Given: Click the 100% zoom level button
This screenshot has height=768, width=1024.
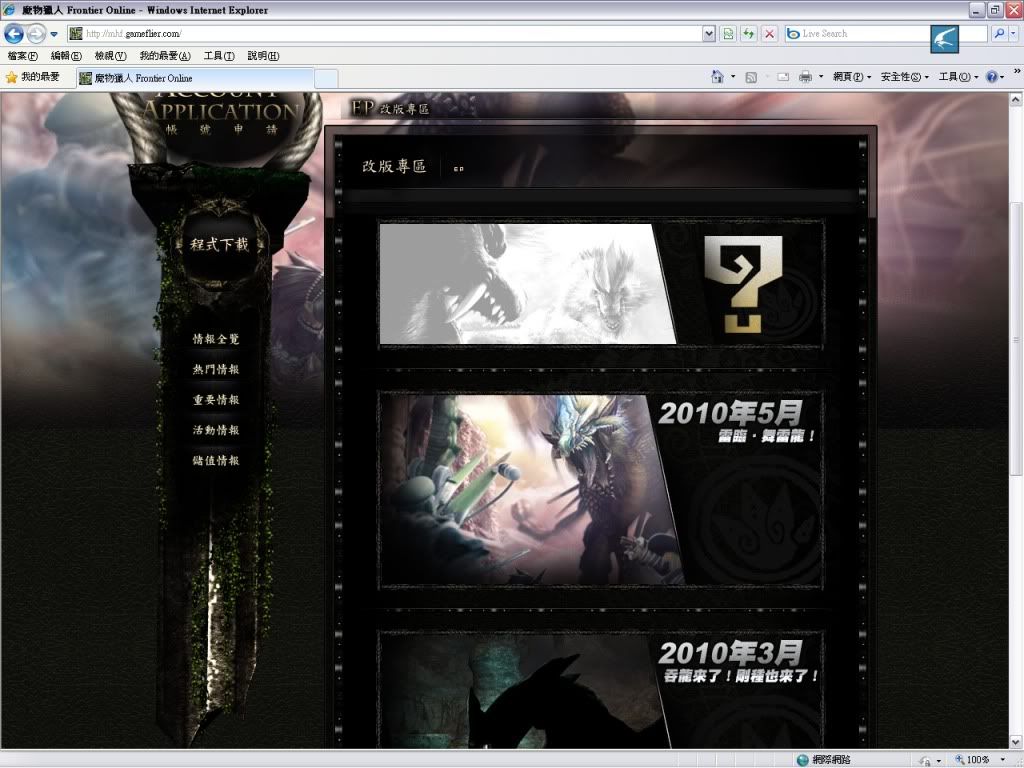Looking at the screenshot, I should click(x=972, y=760).
